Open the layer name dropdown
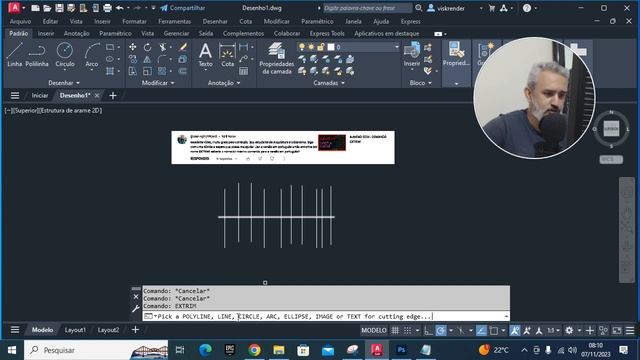The width and height of the screenshot is (640, 360). pyautogui.click(x=396, y=47)
